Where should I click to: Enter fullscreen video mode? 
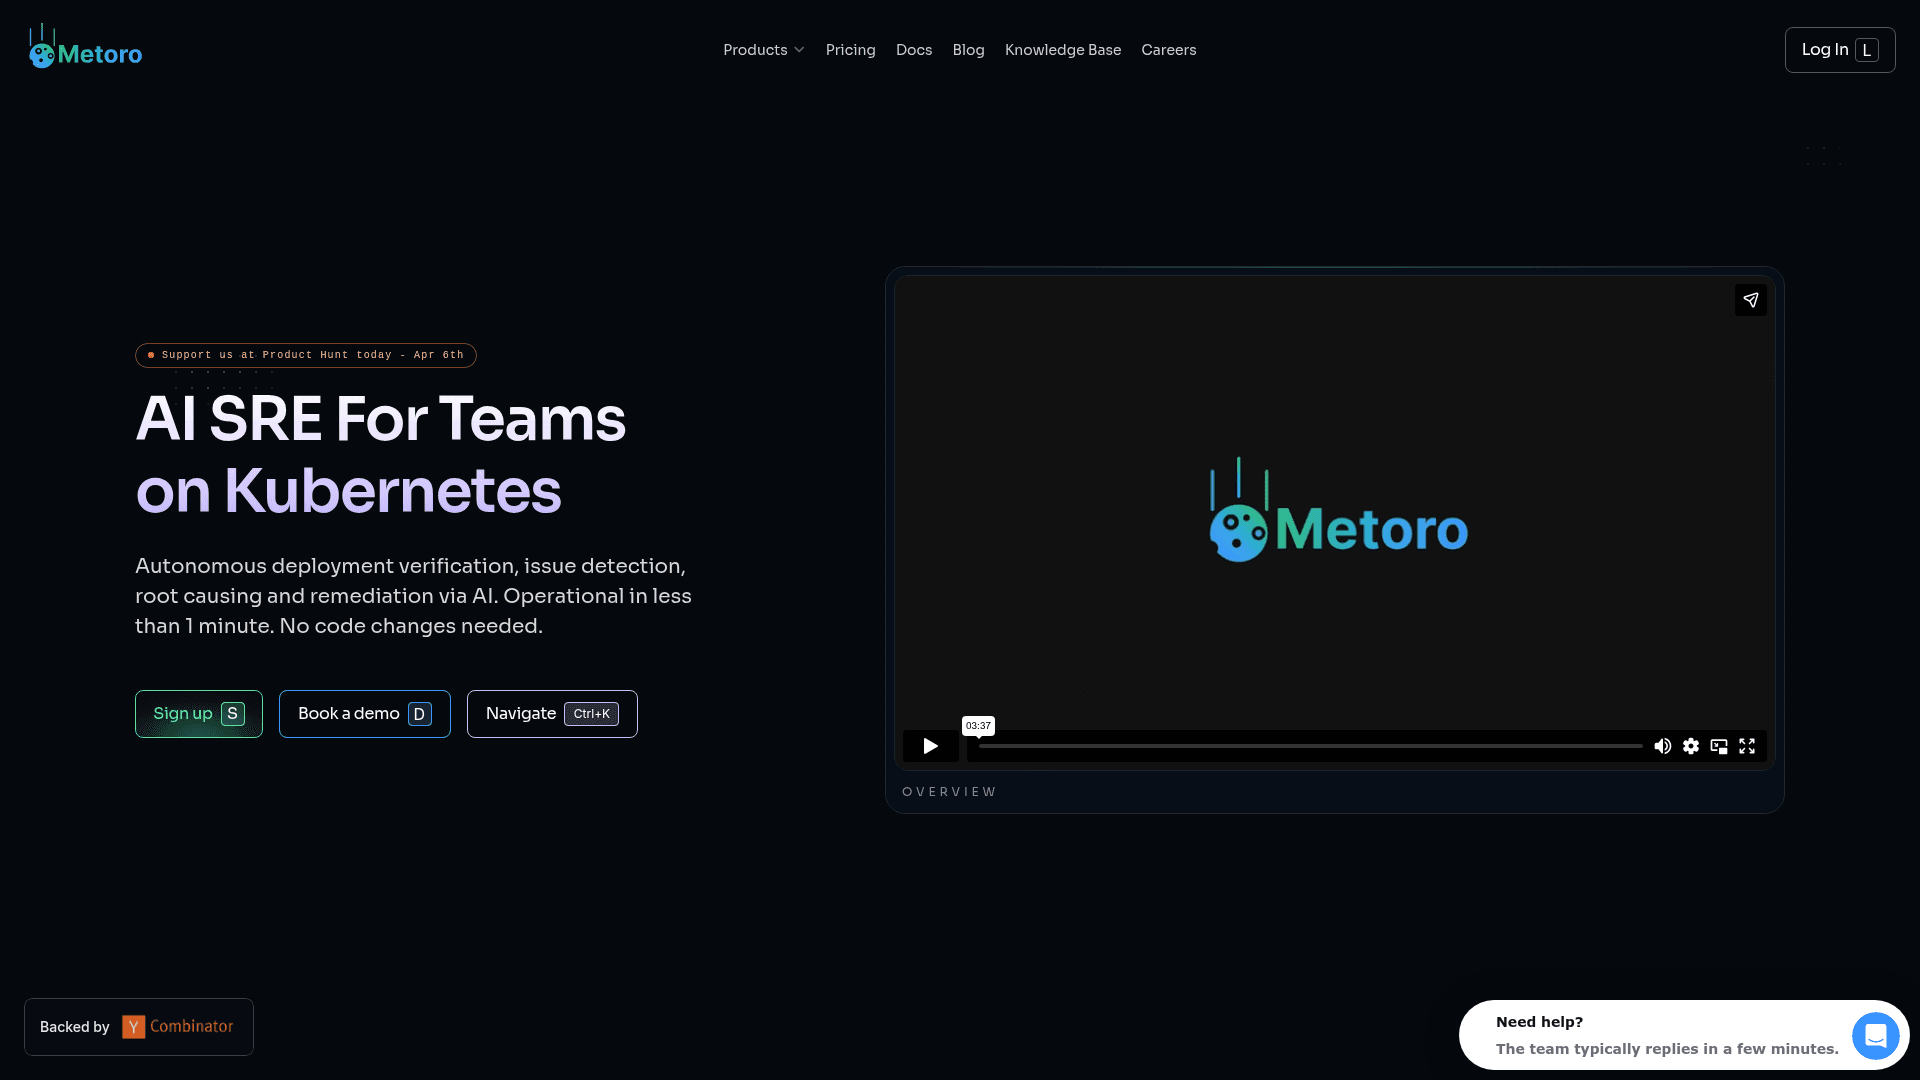[x=1747, y=745]
